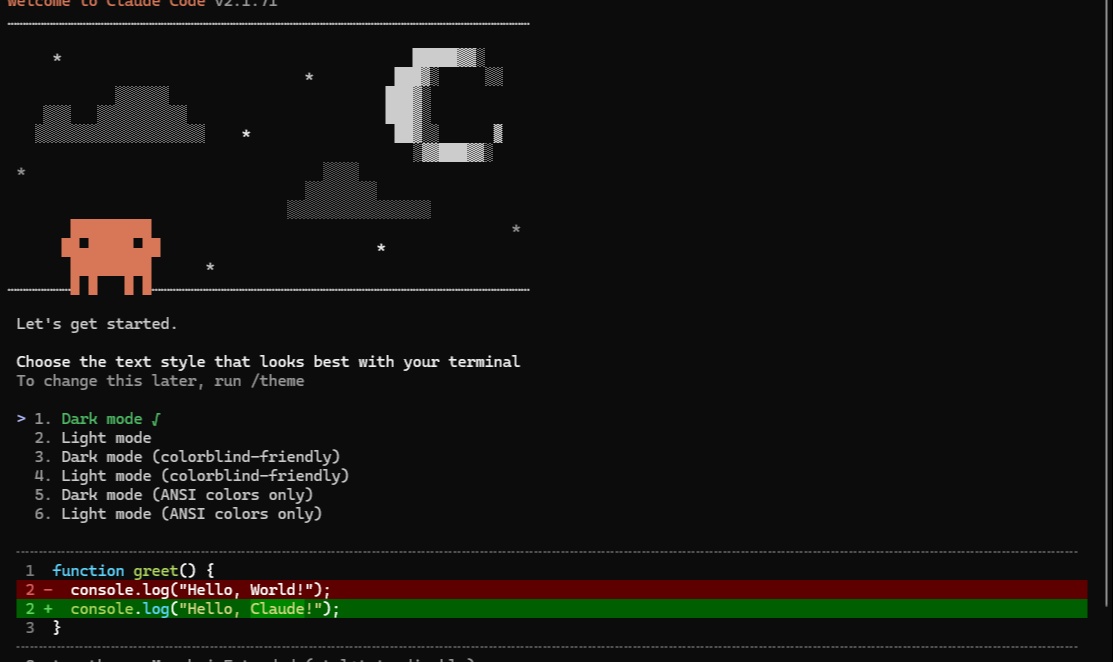Select Light mode (ANSI colors only)
The height and width of the screenshot is (662, 1113).
tap(191, 514)
